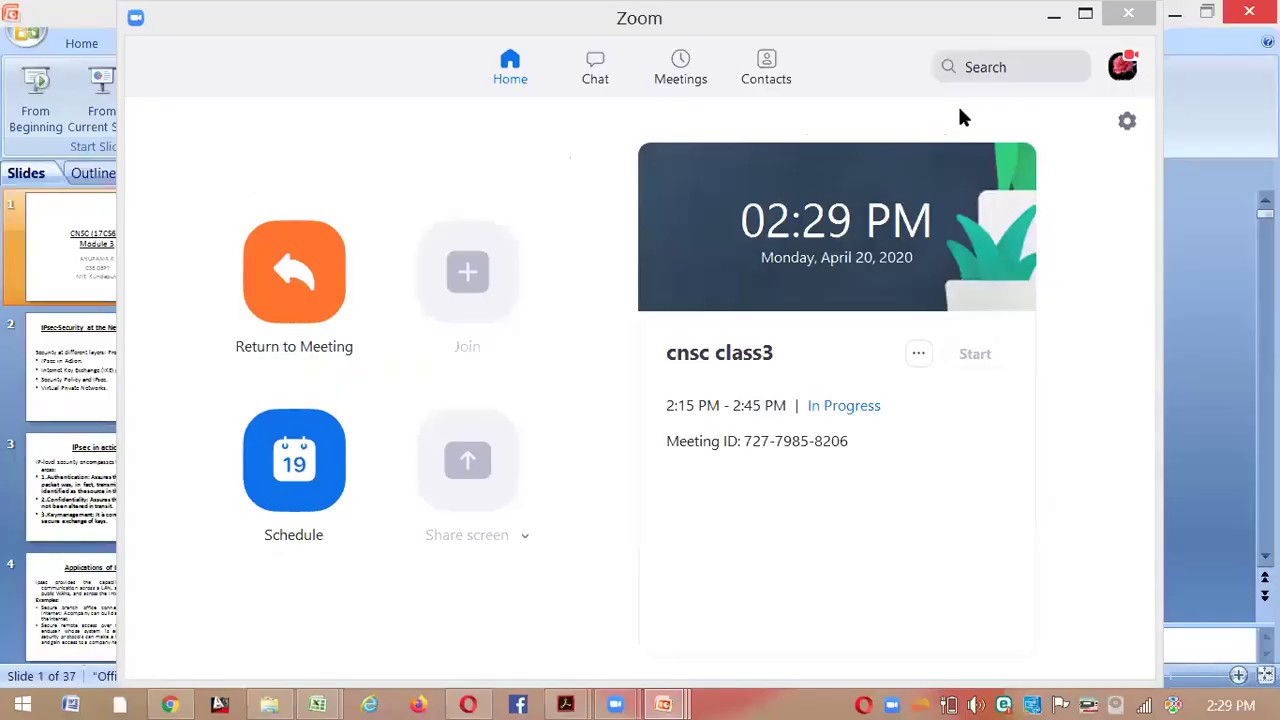Screen dimensions: 1280x720
Task: Fit slide to current window button
Action: tap(1266, 676)
